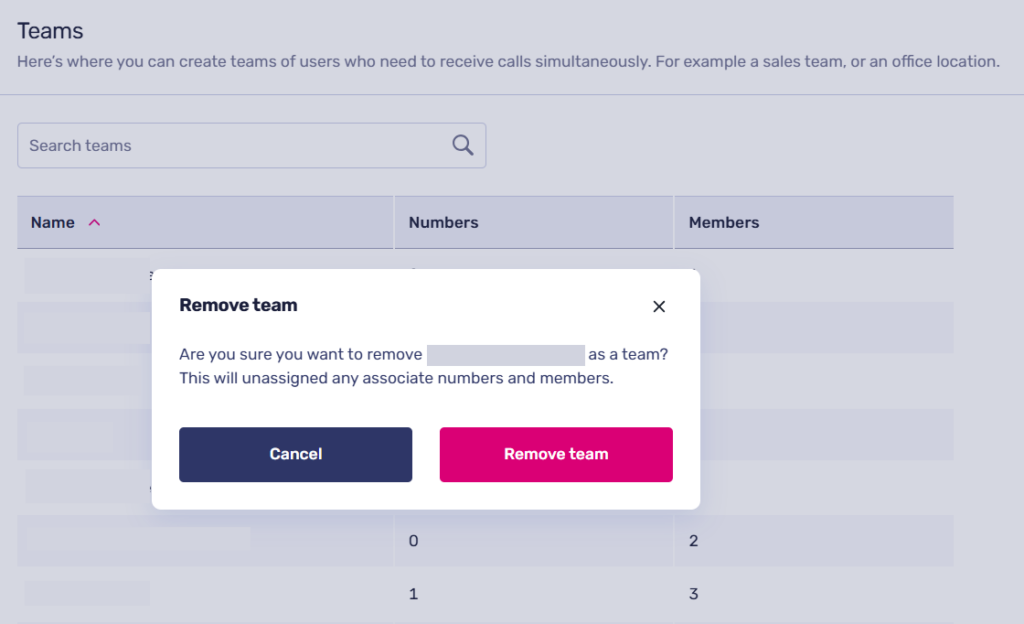Click the redacted team name in dialog

[505, 355]
